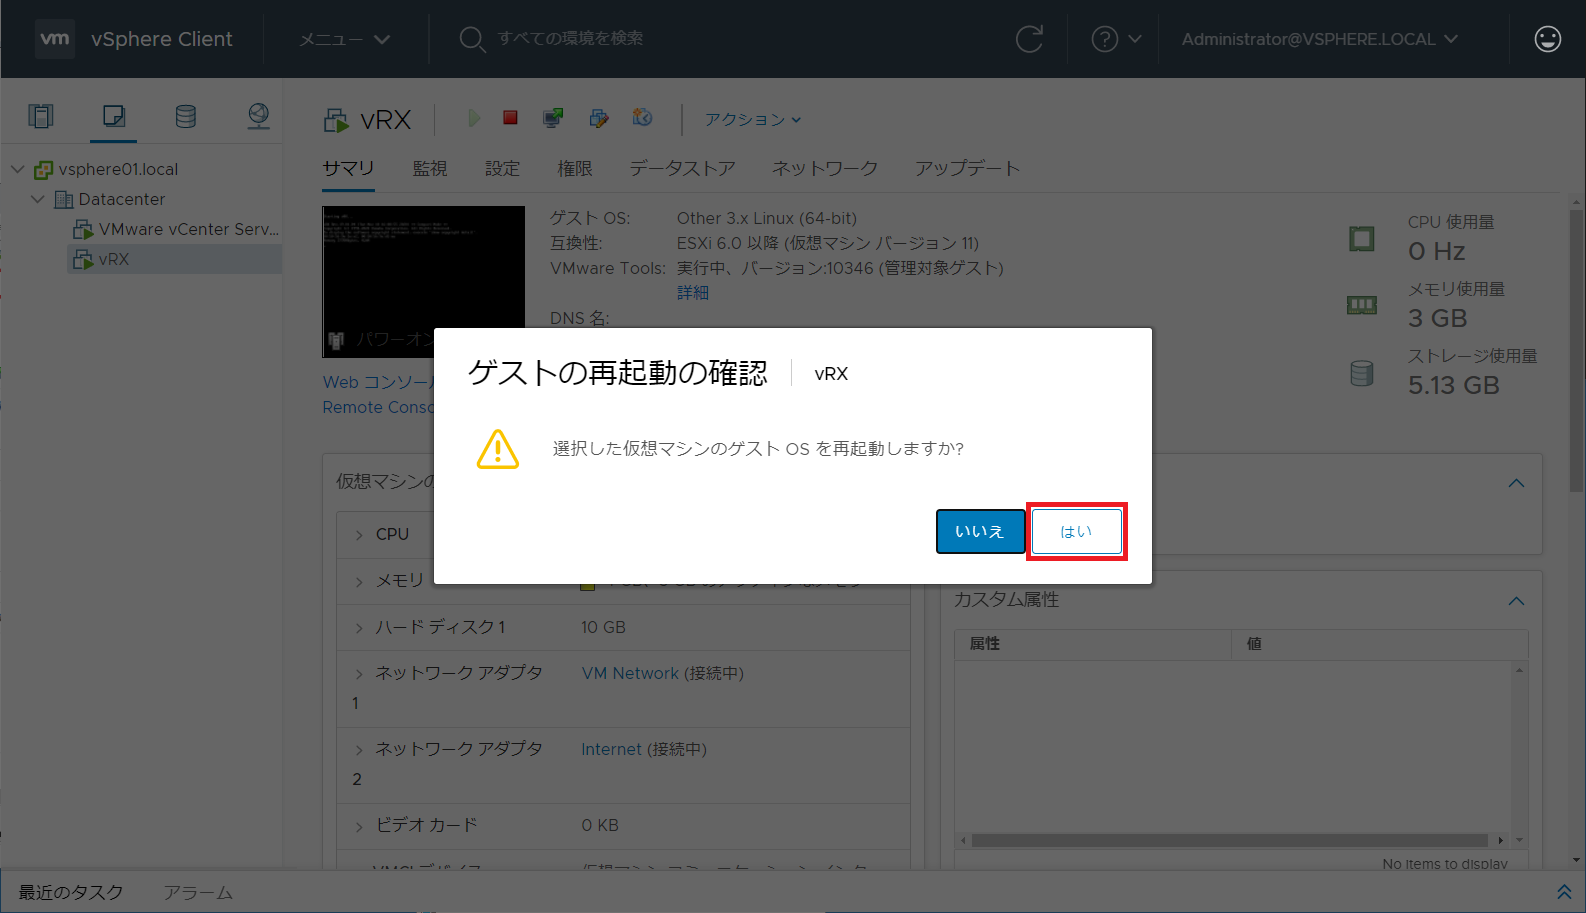Collapse the カスタム属性 panel
The image size is (1586, 913).
point(1516,601)
